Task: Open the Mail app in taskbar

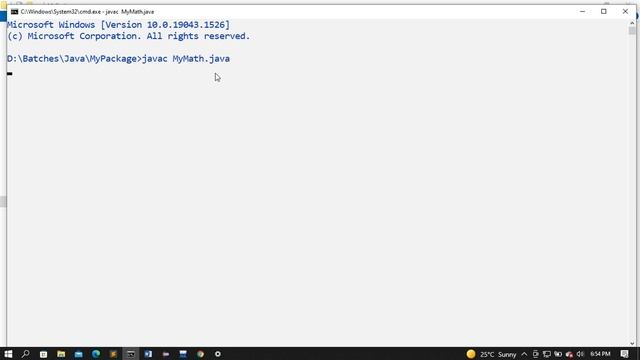Action: tap(78, 354)
